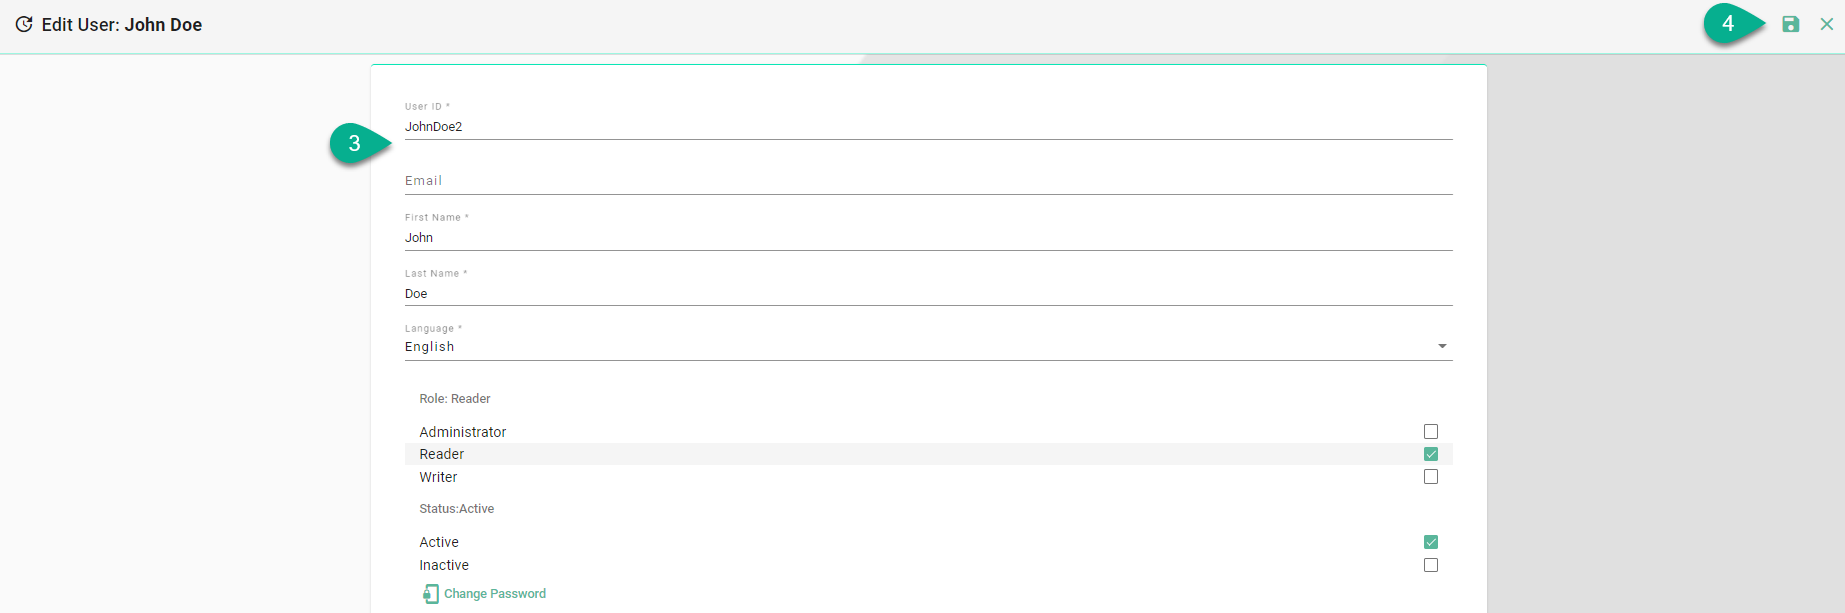The width and height of the screenshot is (1845, 613).
Task: Focus the Last Name field
Action: [900, 294]
